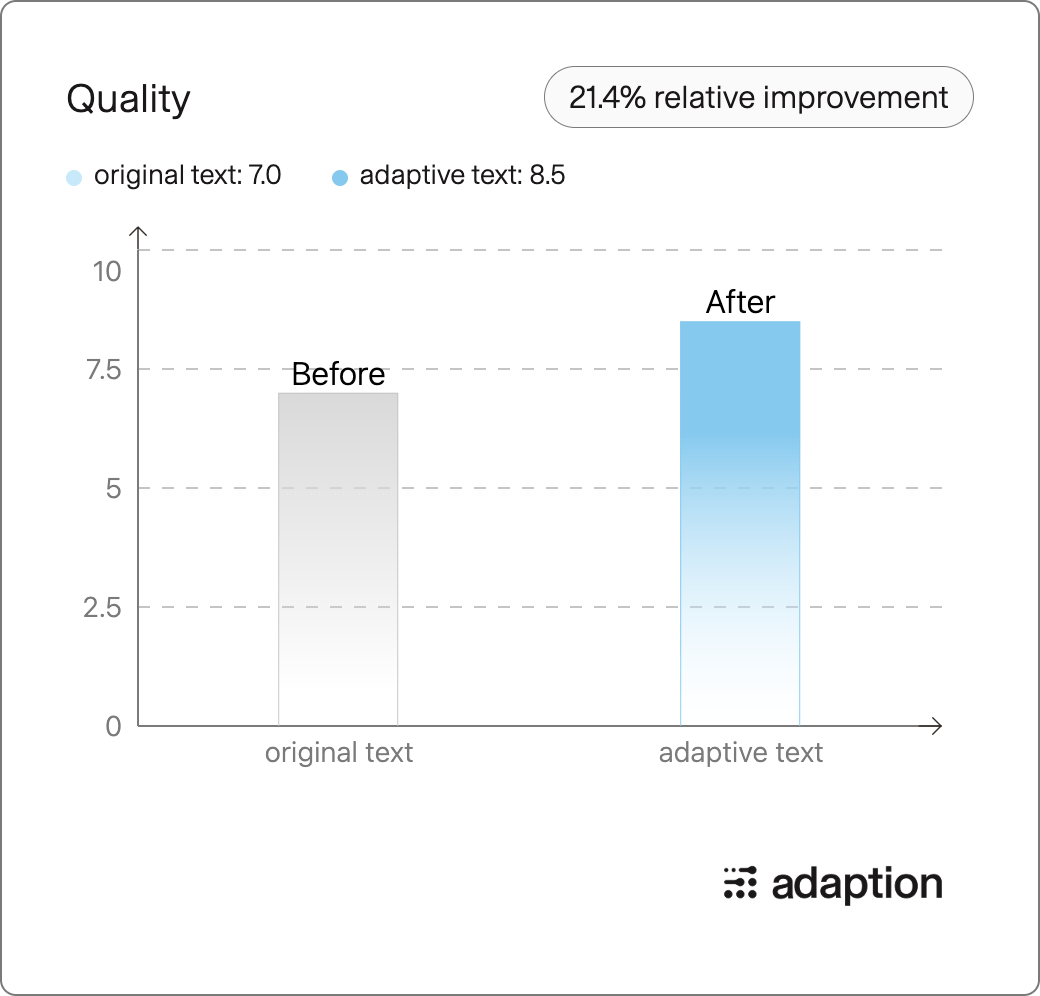Click the adaption logo icon
1040x996 pixels.
coord(740,883)
